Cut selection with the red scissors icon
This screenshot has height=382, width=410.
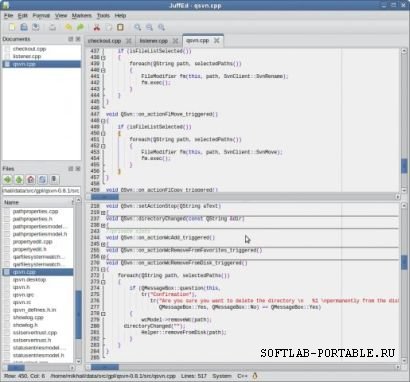[x=97, y=27]
